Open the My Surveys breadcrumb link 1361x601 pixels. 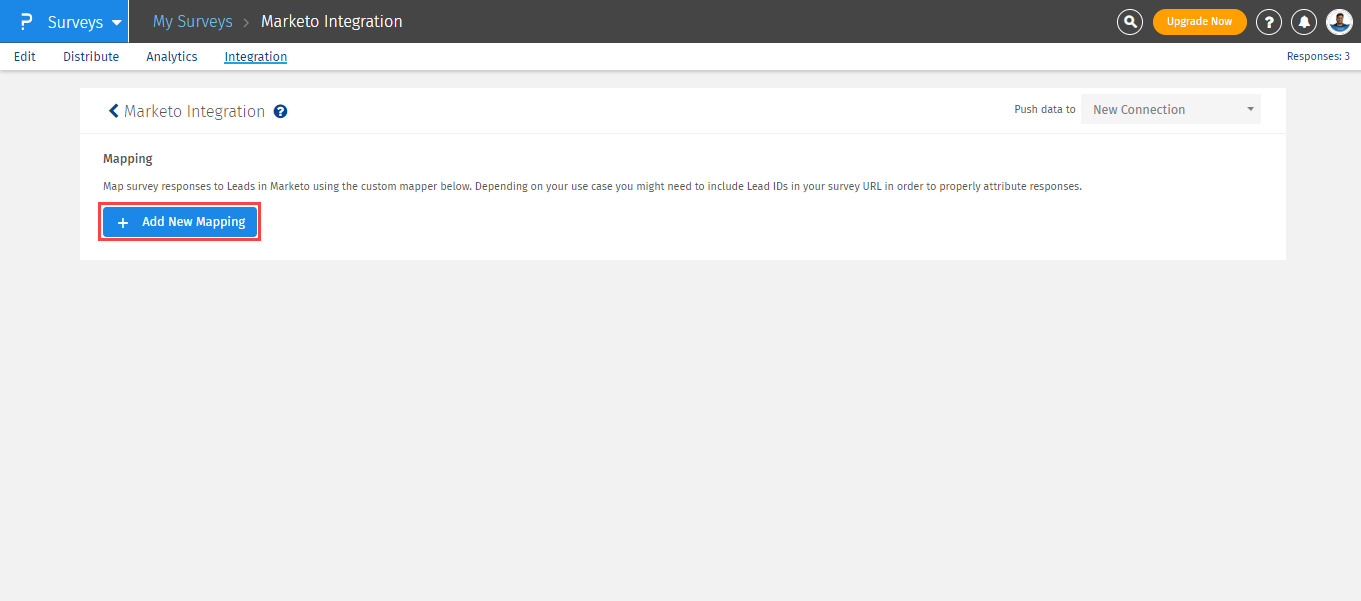193,21
